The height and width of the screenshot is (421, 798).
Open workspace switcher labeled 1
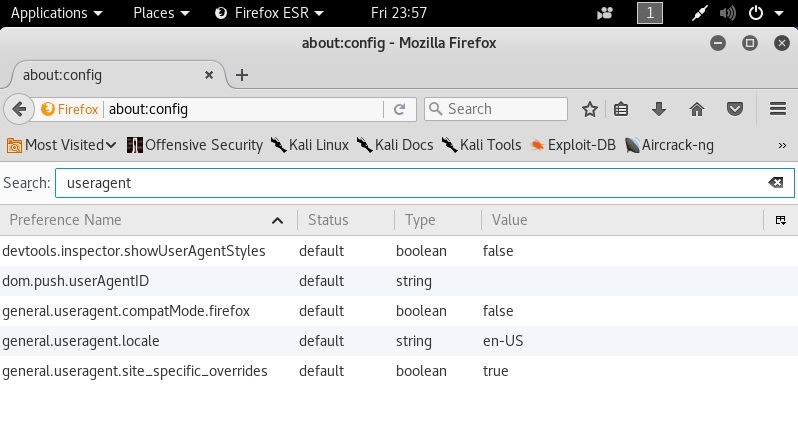pos(650,13)
